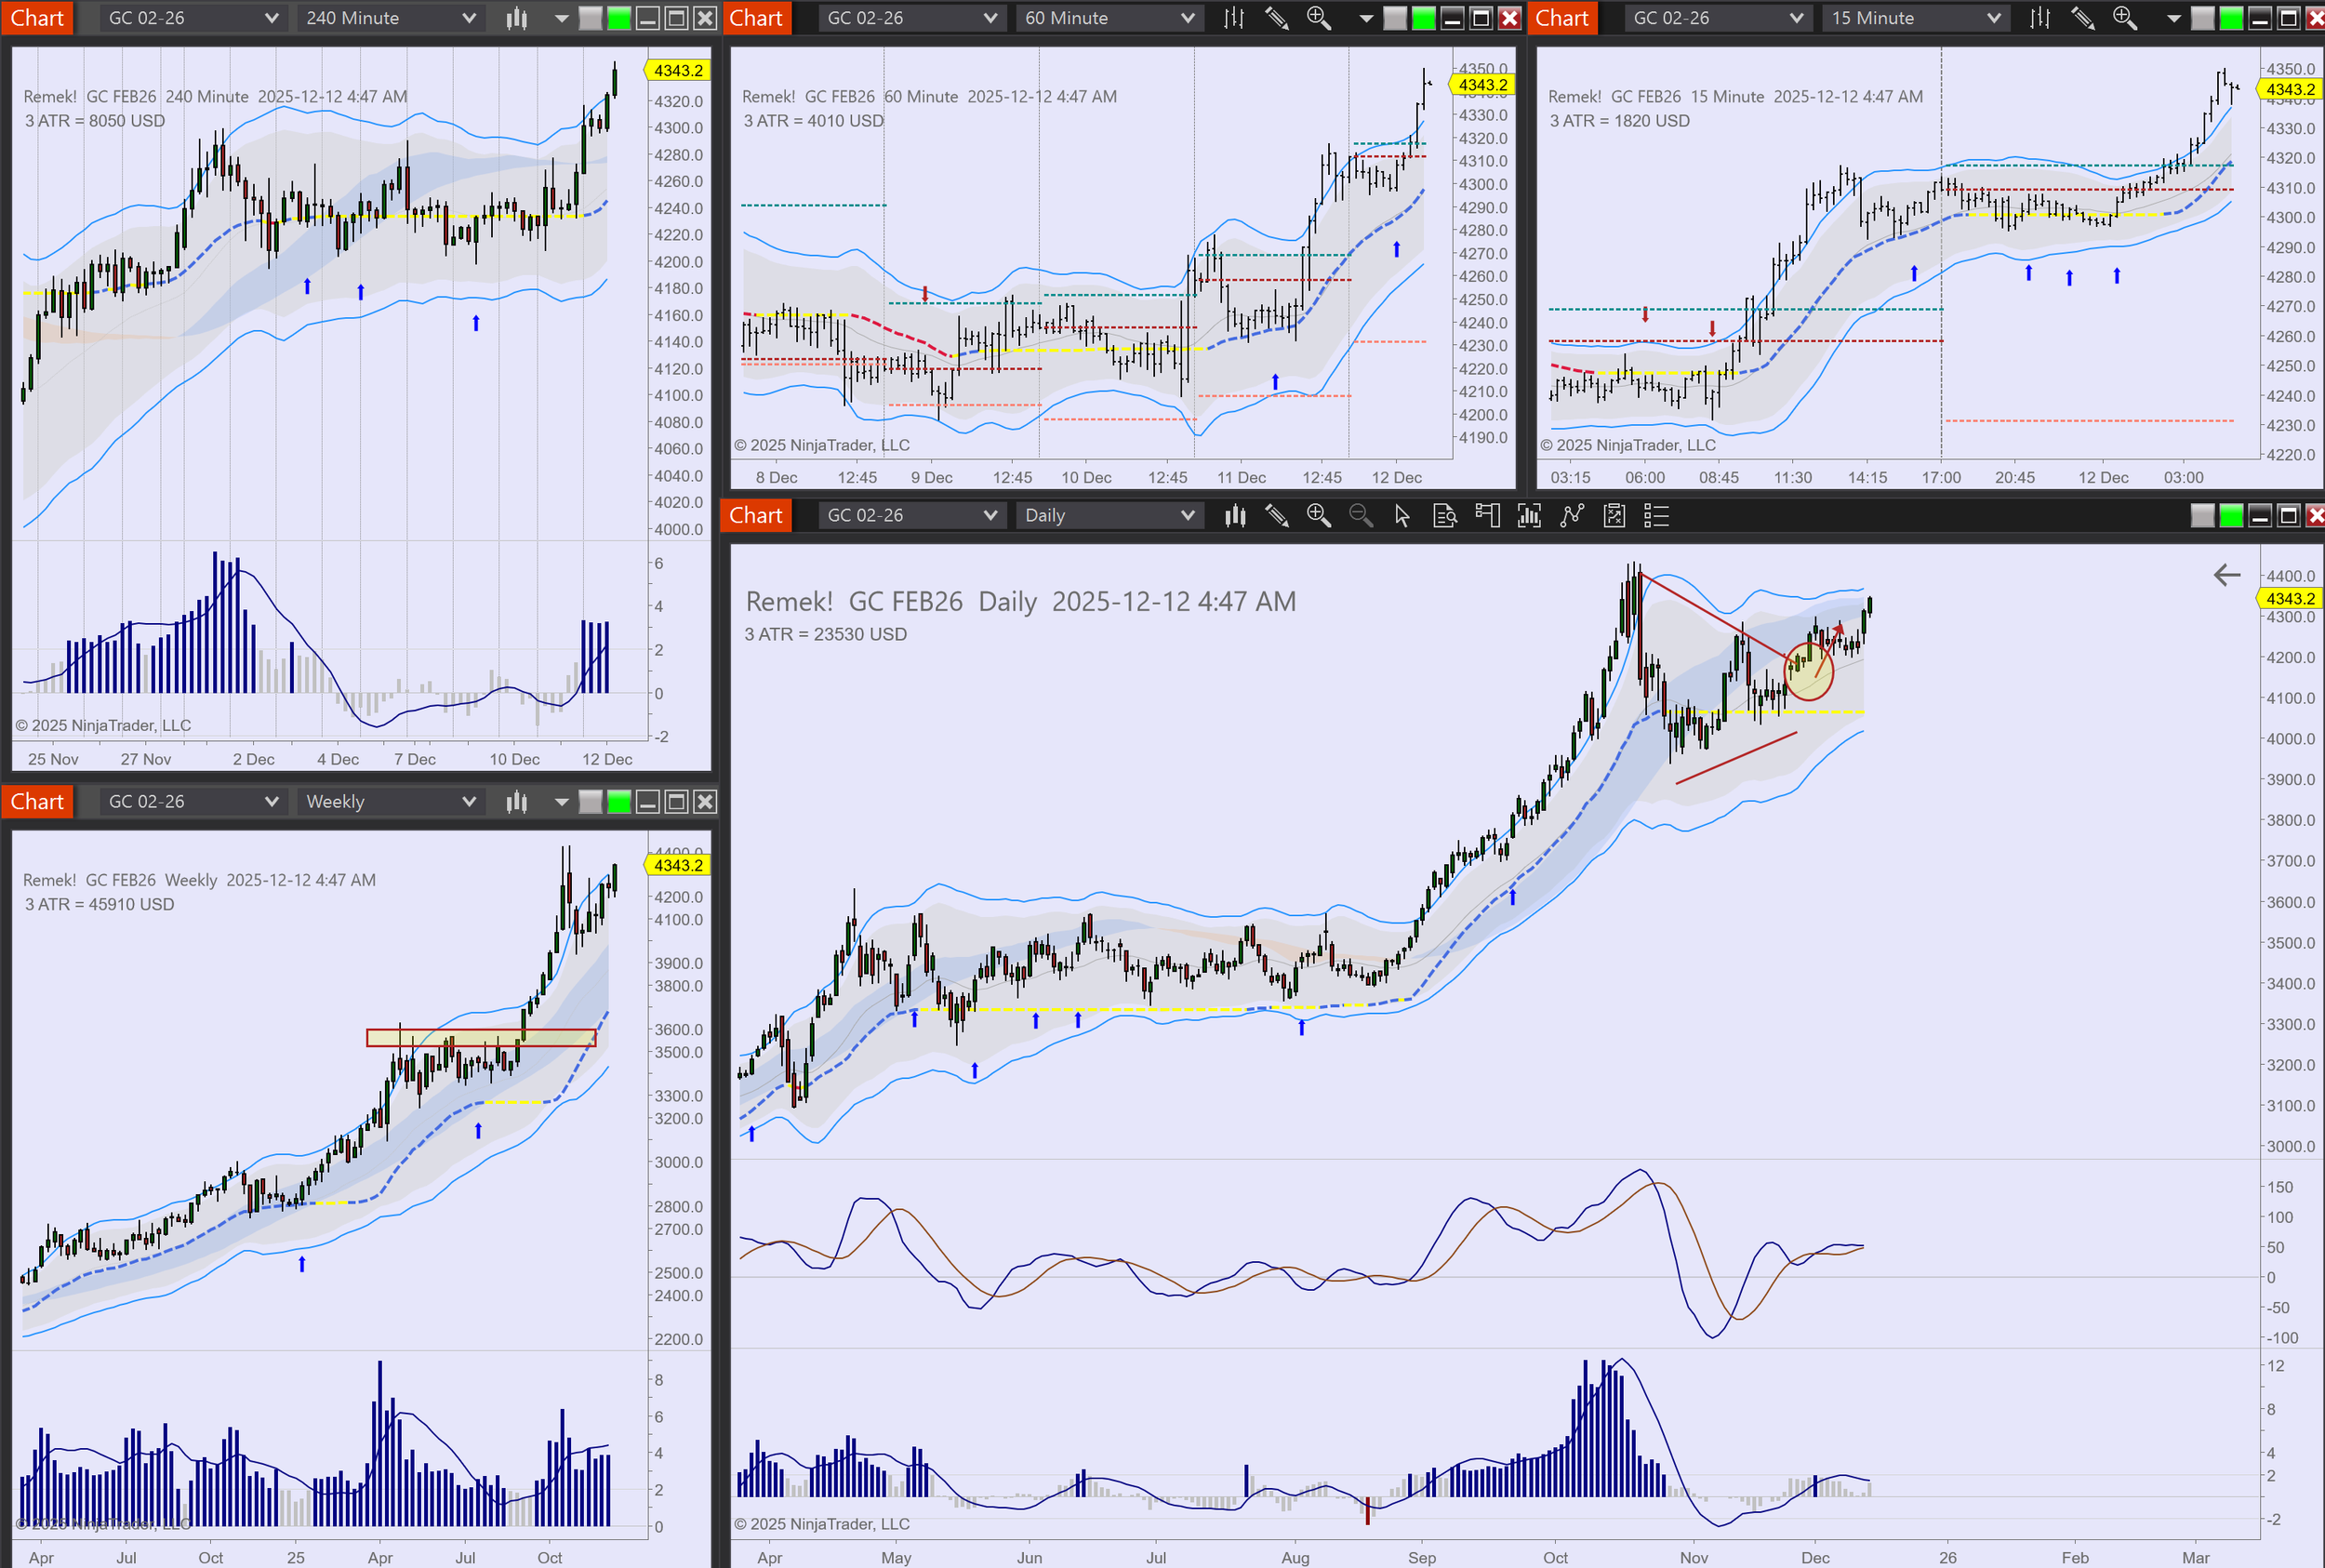The width and height of the screenshot is (2325, 1568).
Task: Click bar type icon on 15 Minute chart
Action: coord(2039,18)
